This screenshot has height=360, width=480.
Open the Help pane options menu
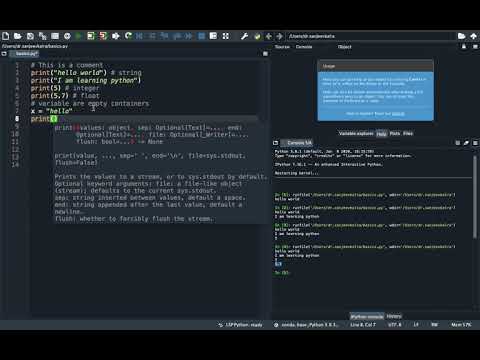475,47
